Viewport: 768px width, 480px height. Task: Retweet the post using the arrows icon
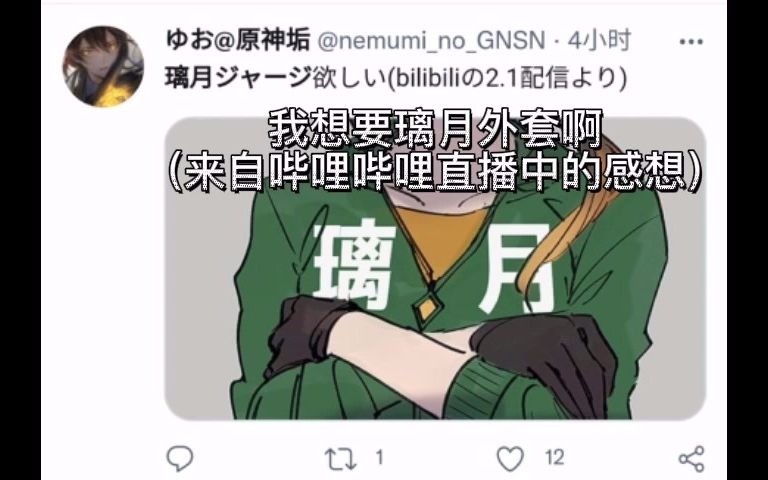tap(340, 459)
